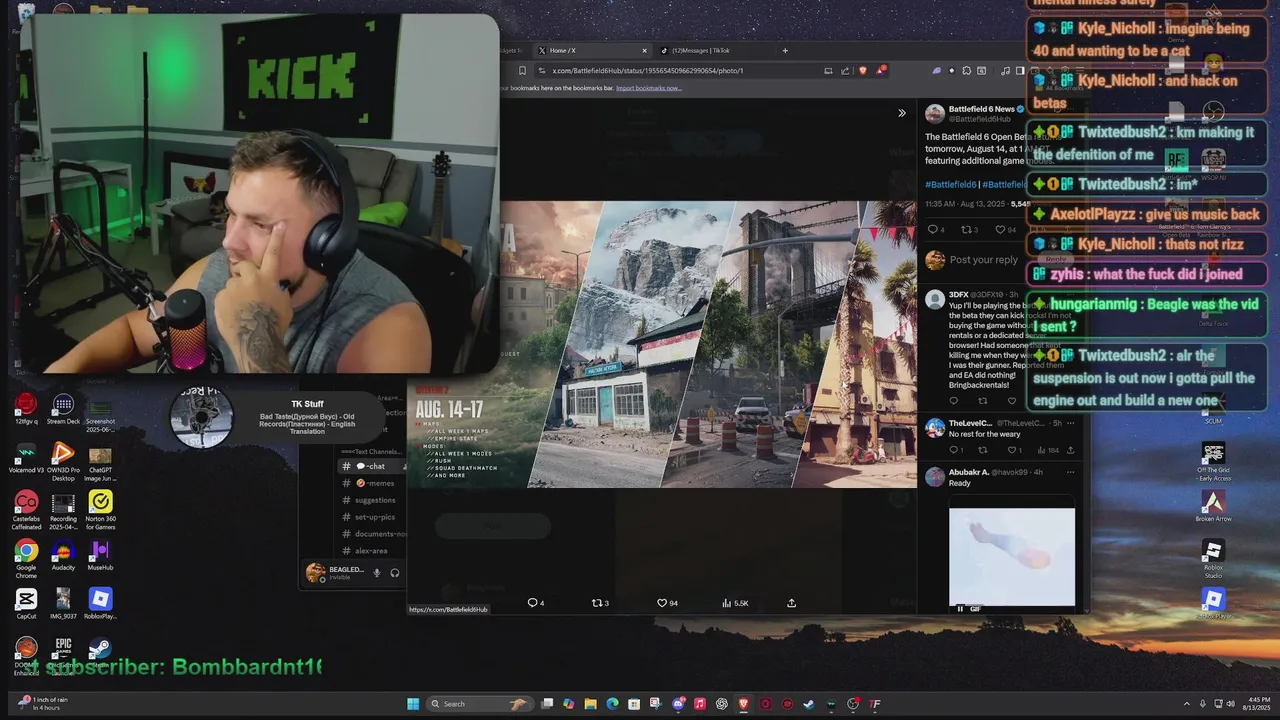Open Steam from the taskbar

click(809, 704)
